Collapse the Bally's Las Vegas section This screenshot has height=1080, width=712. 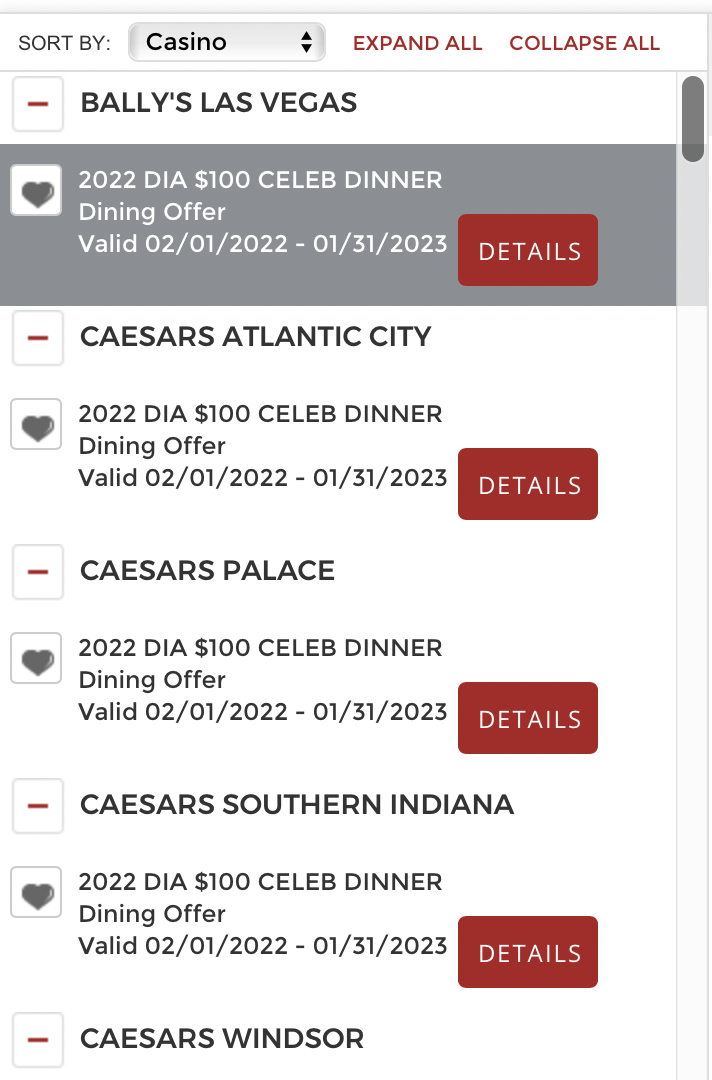coord(38,104)
